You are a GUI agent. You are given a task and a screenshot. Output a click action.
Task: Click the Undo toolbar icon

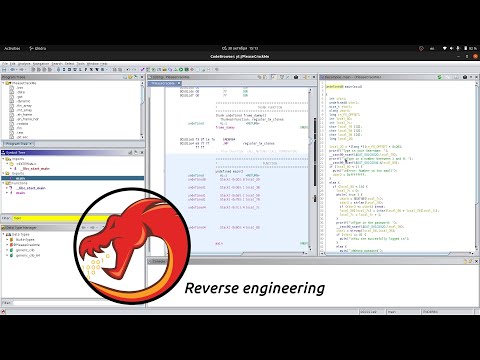[x=128, y=69]
